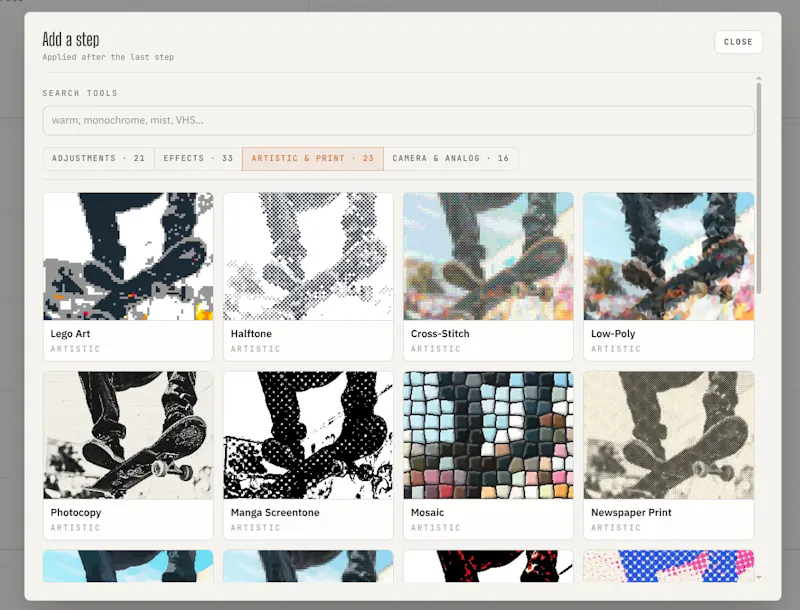Switch to the Effects tab

[x=198, y=159]
